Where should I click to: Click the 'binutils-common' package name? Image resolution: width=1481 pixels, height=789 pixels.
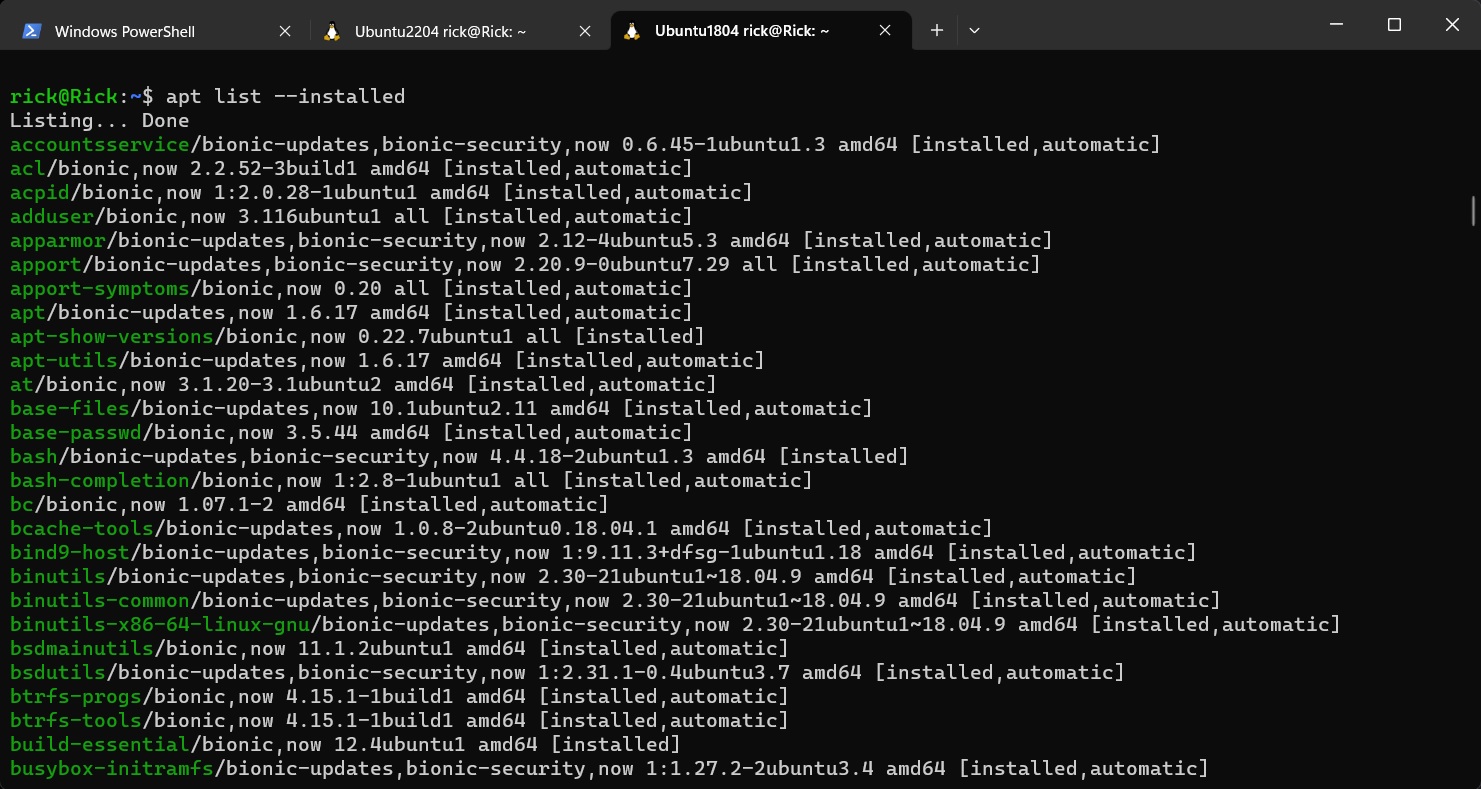100,601
